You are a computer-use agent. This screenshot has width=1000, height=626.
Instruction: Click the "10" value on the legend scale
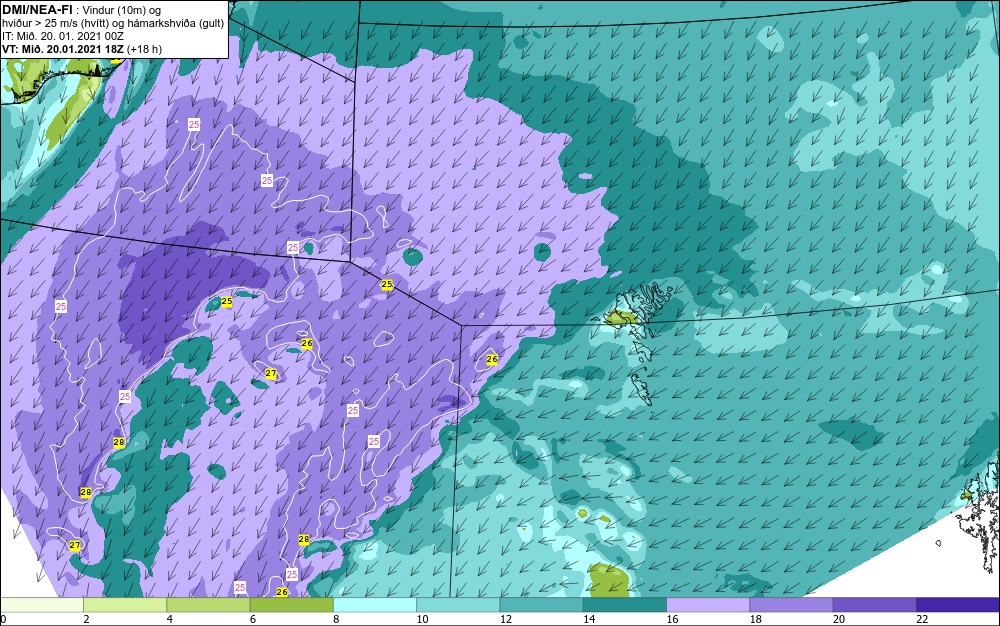point(422,619)
